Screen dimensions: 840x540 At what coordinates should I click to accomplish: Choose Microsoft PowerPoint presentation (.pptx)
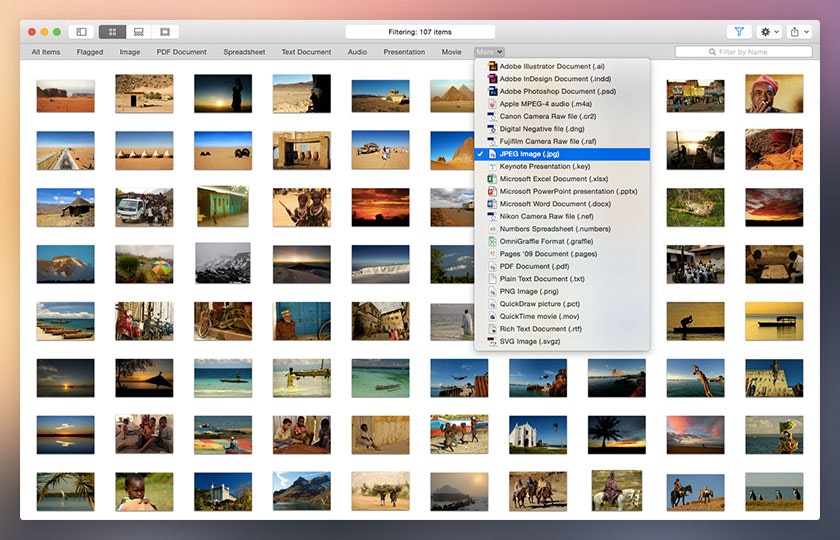tap(562, 191)
